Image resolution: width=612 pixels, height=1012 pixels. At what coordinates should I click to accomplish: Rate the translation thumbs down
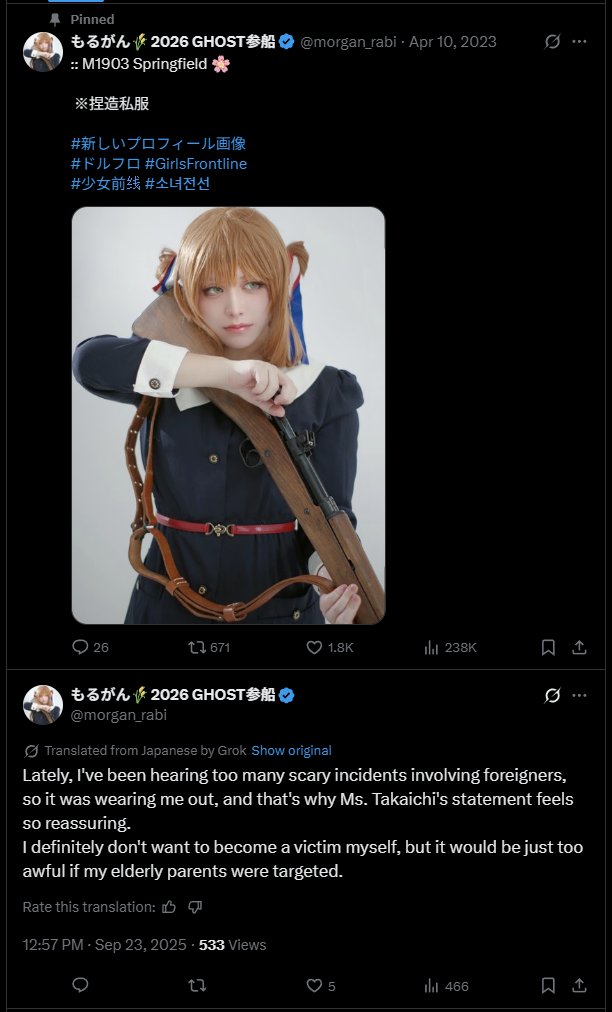coord(195,907)
